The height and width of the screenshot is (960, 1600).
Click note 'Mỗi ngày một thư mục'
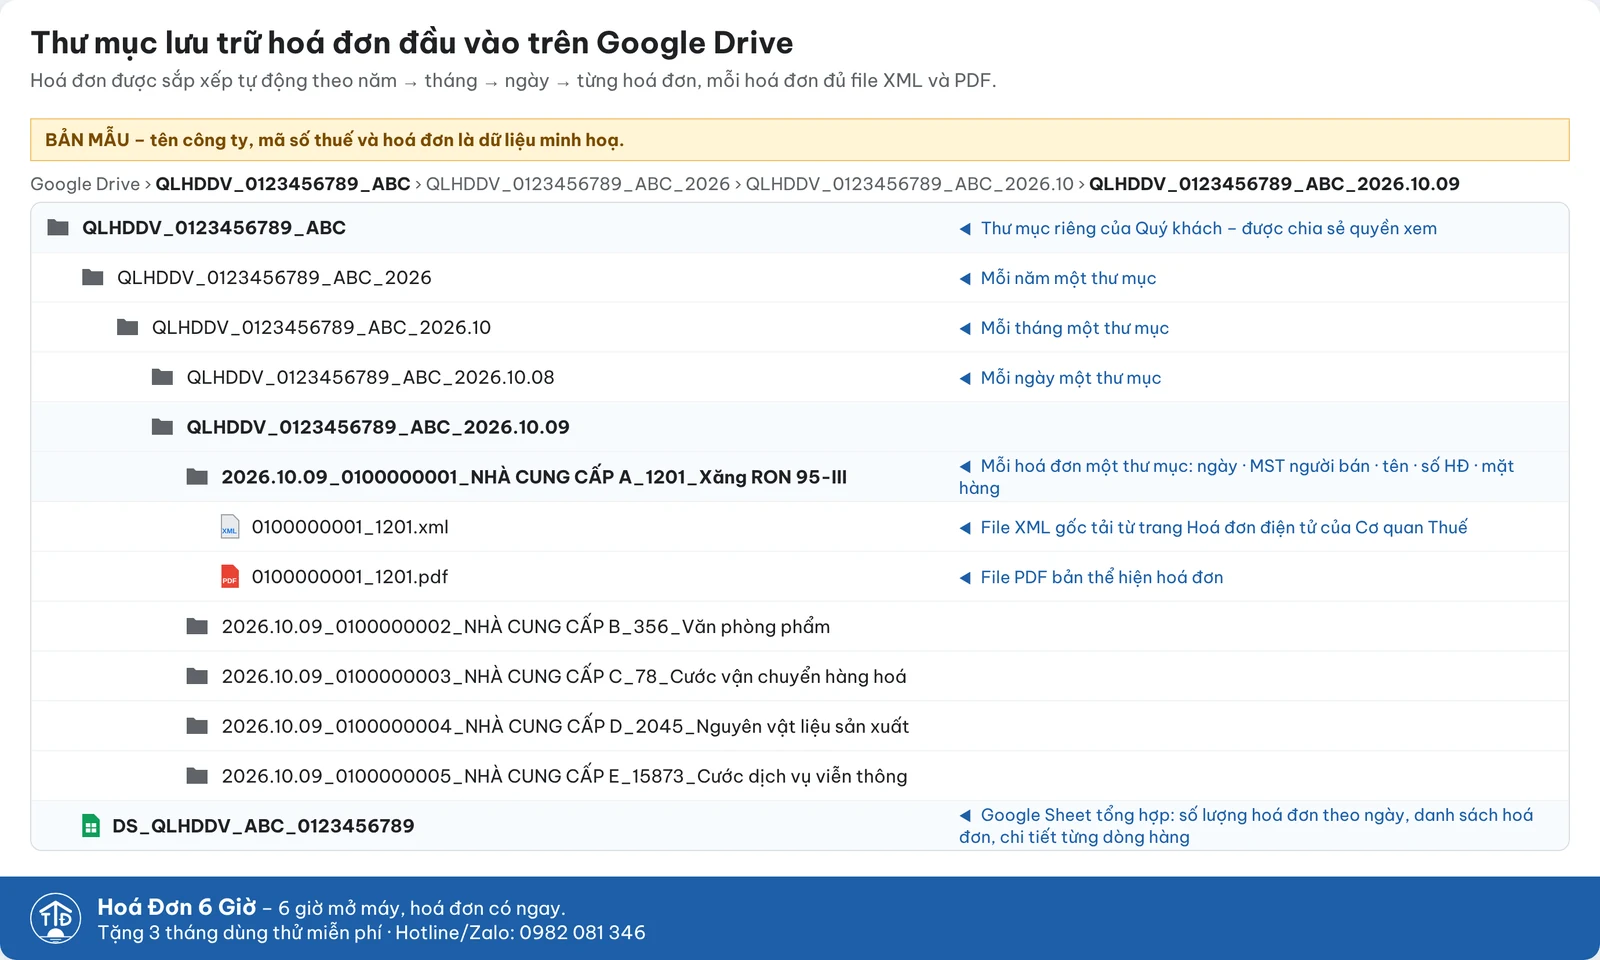(1060, 378)
